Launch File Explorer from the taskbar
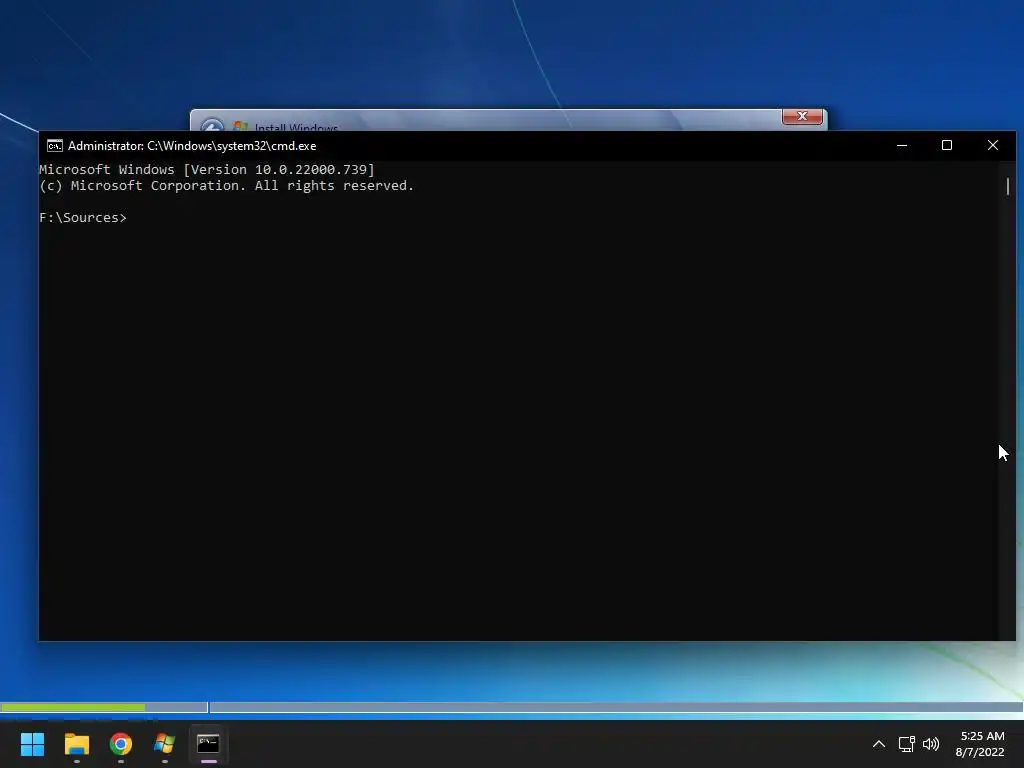Image resolution: width=1024 pixels, height=768 pixels. click(x=76, y=744)
